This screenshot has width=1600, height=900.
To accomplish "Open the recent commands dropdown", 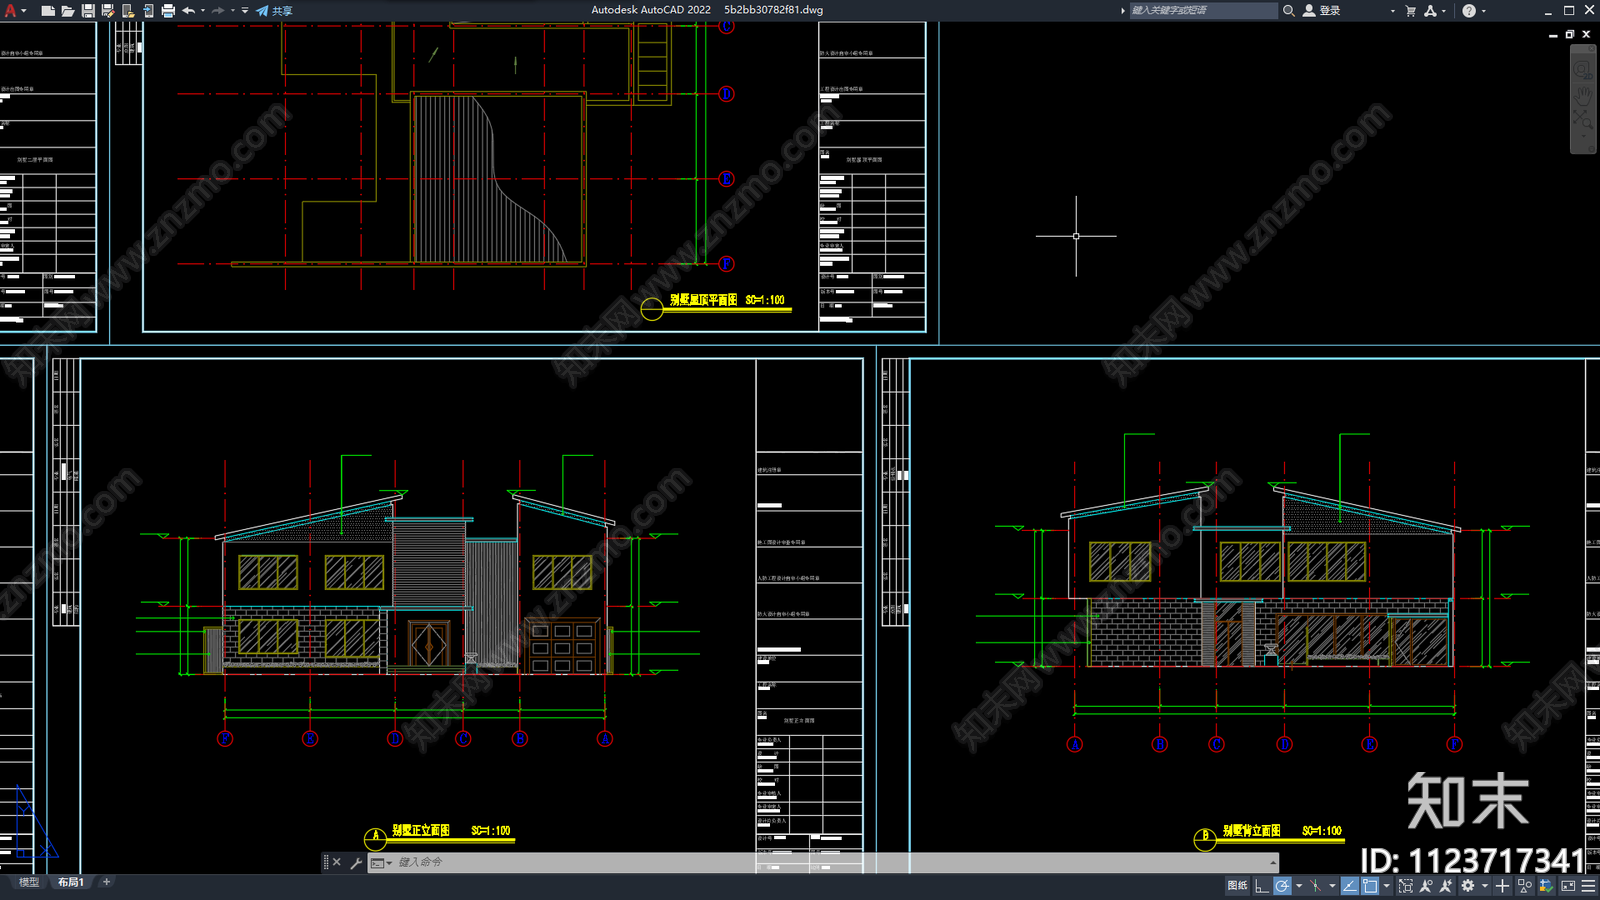I will tap(381, 862).
